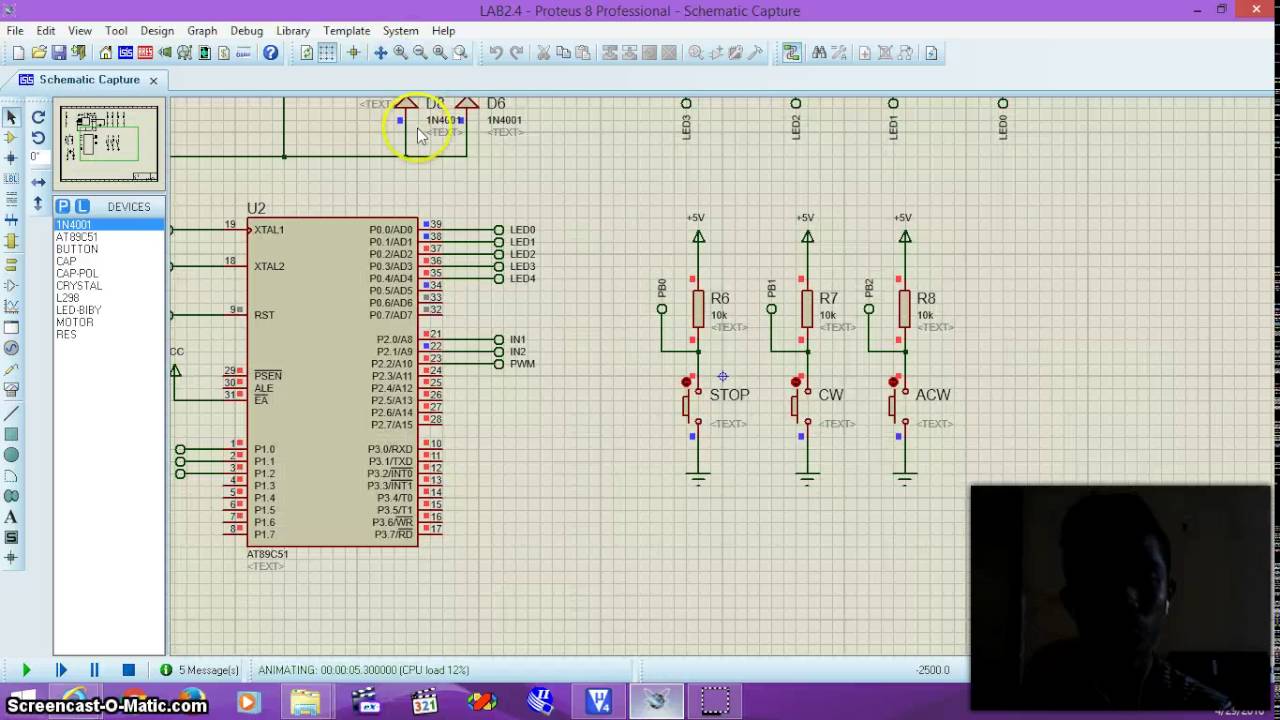Click the Y-Mirror vertical flip icon

coord(38,203)
